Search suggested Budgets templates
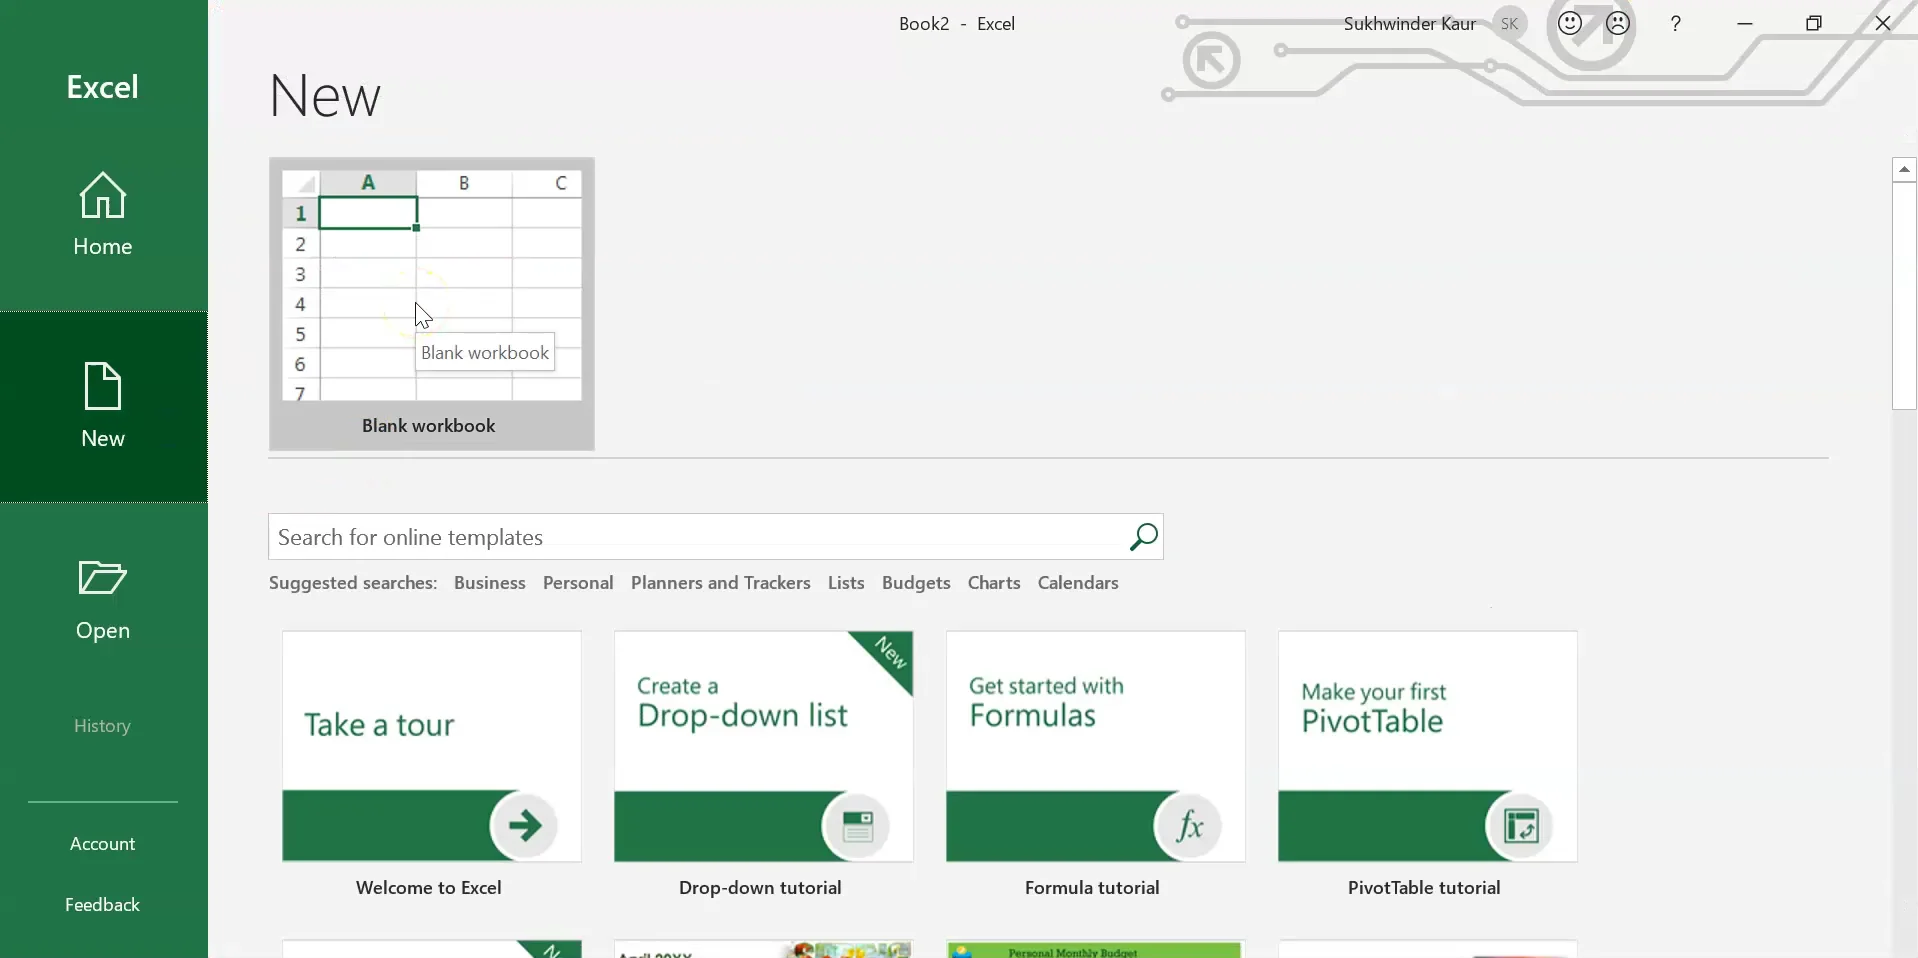 tap(916, 583)
